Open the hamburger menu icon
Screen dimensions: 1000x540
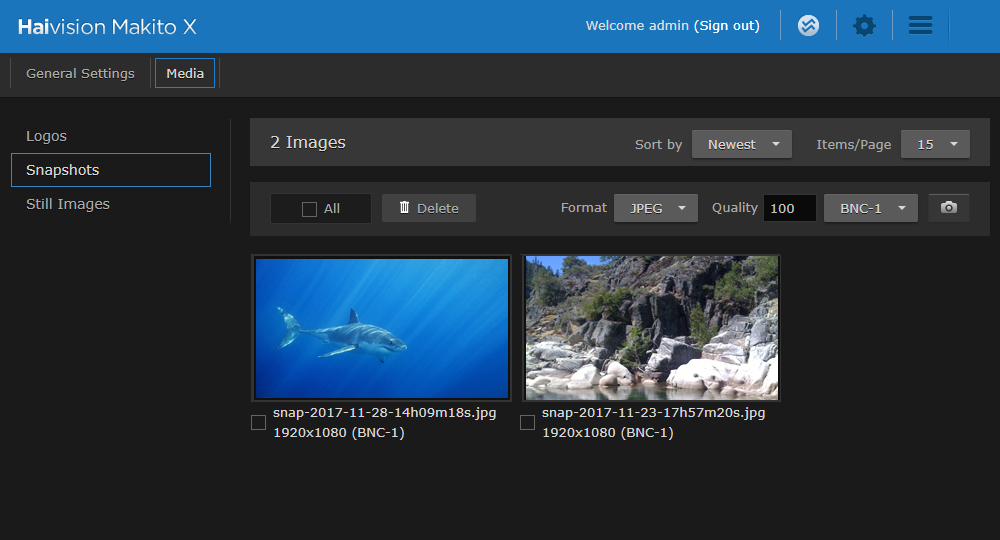tap(920, 26)
